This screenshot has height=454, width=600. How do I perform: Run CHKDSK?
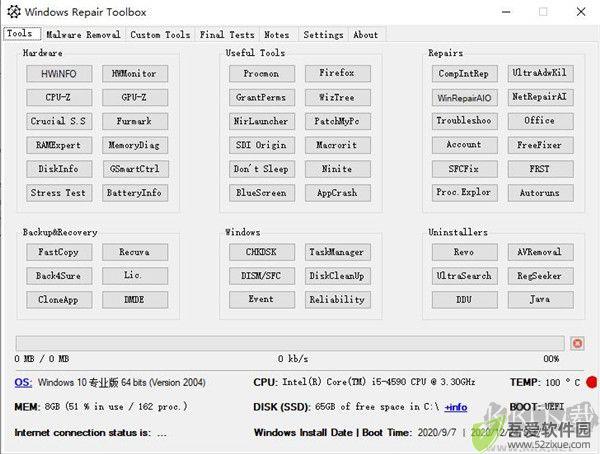pyautogui.click(x=262, y=252)
